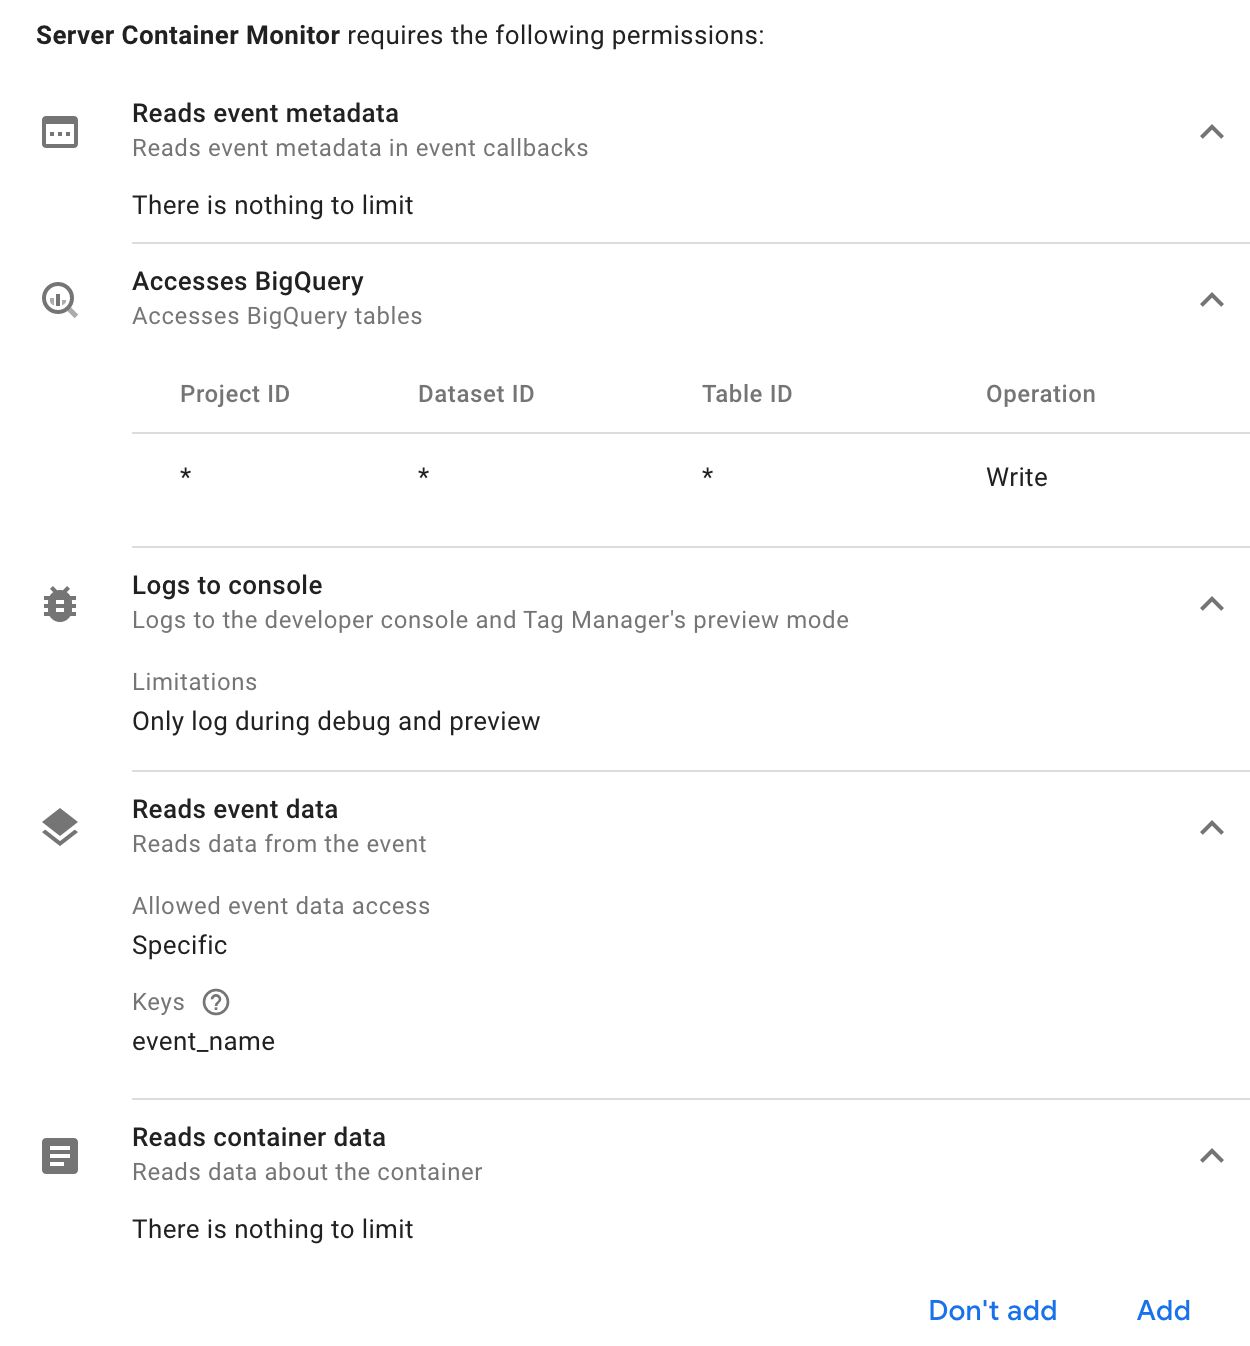Open the Keys help question mark

tap(216, 1002)
